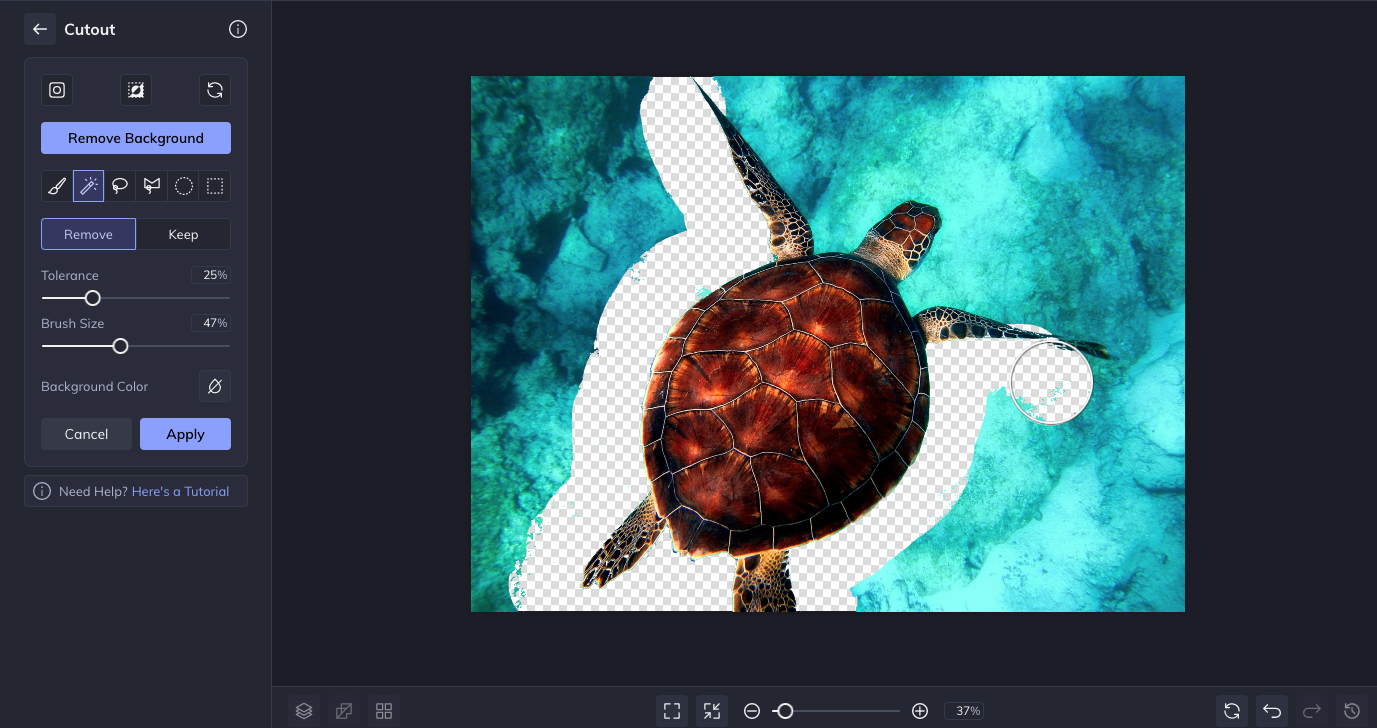Click the Remove Background button

[x=136, y=138]
